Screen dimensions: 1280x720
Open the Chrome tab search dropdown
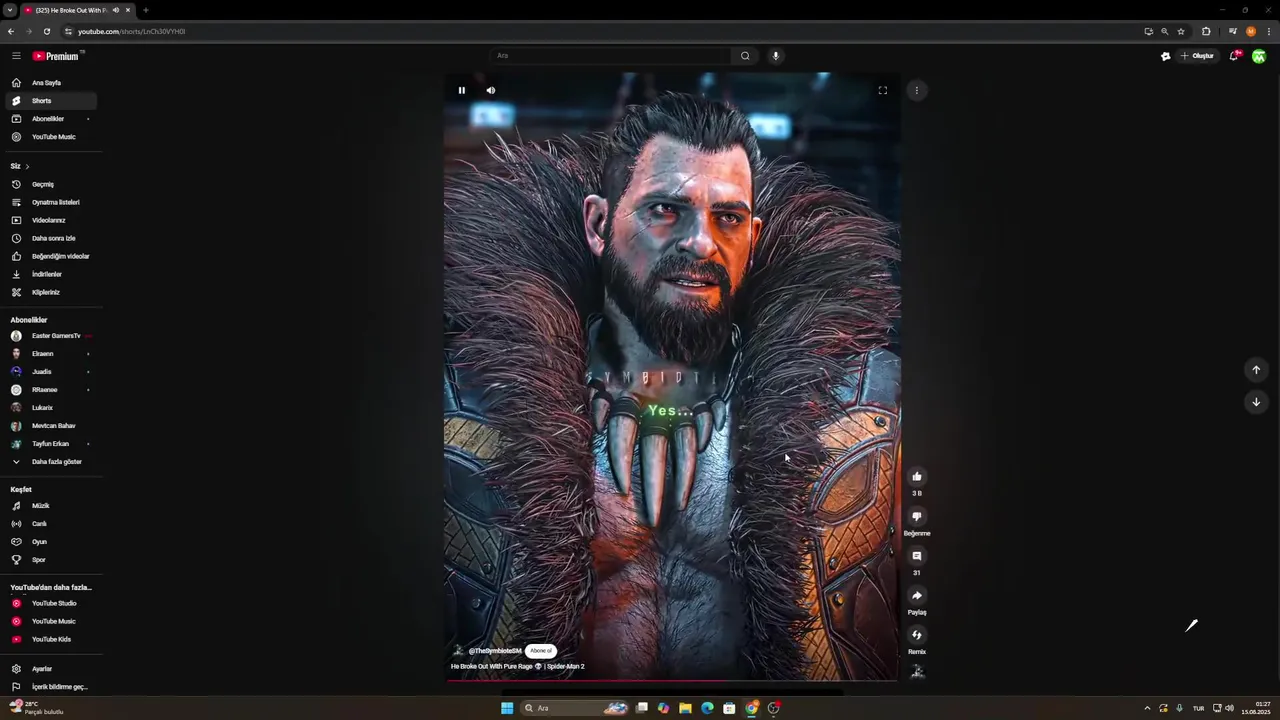point(9,10)
